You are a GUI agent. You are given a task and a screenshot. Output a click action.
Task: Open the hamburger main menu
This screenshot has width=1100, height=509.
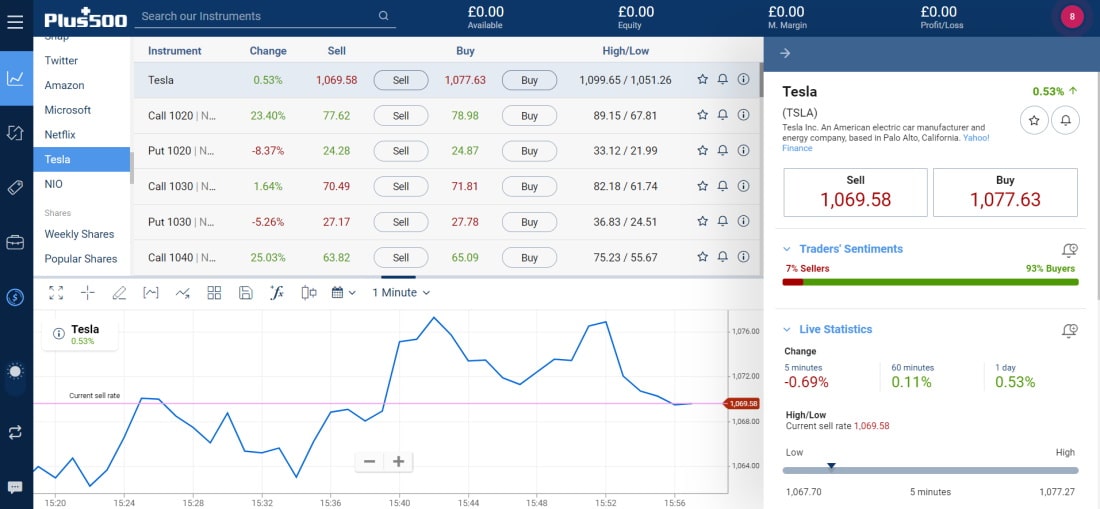tap(15, 22)
